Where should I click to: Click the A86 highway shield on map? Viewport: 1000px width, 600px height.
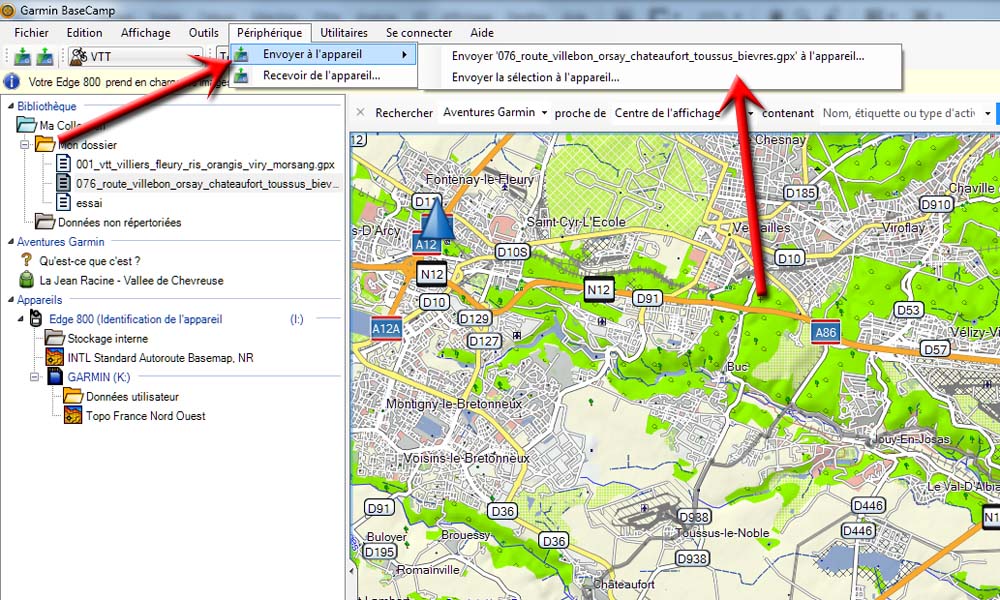click(x=825, y=332)
